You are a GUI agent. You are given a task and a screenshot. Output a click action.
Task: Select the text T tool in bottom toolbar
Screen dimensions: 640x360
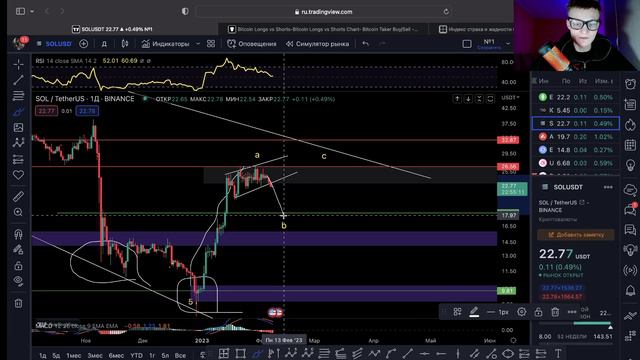coord(558,353)
